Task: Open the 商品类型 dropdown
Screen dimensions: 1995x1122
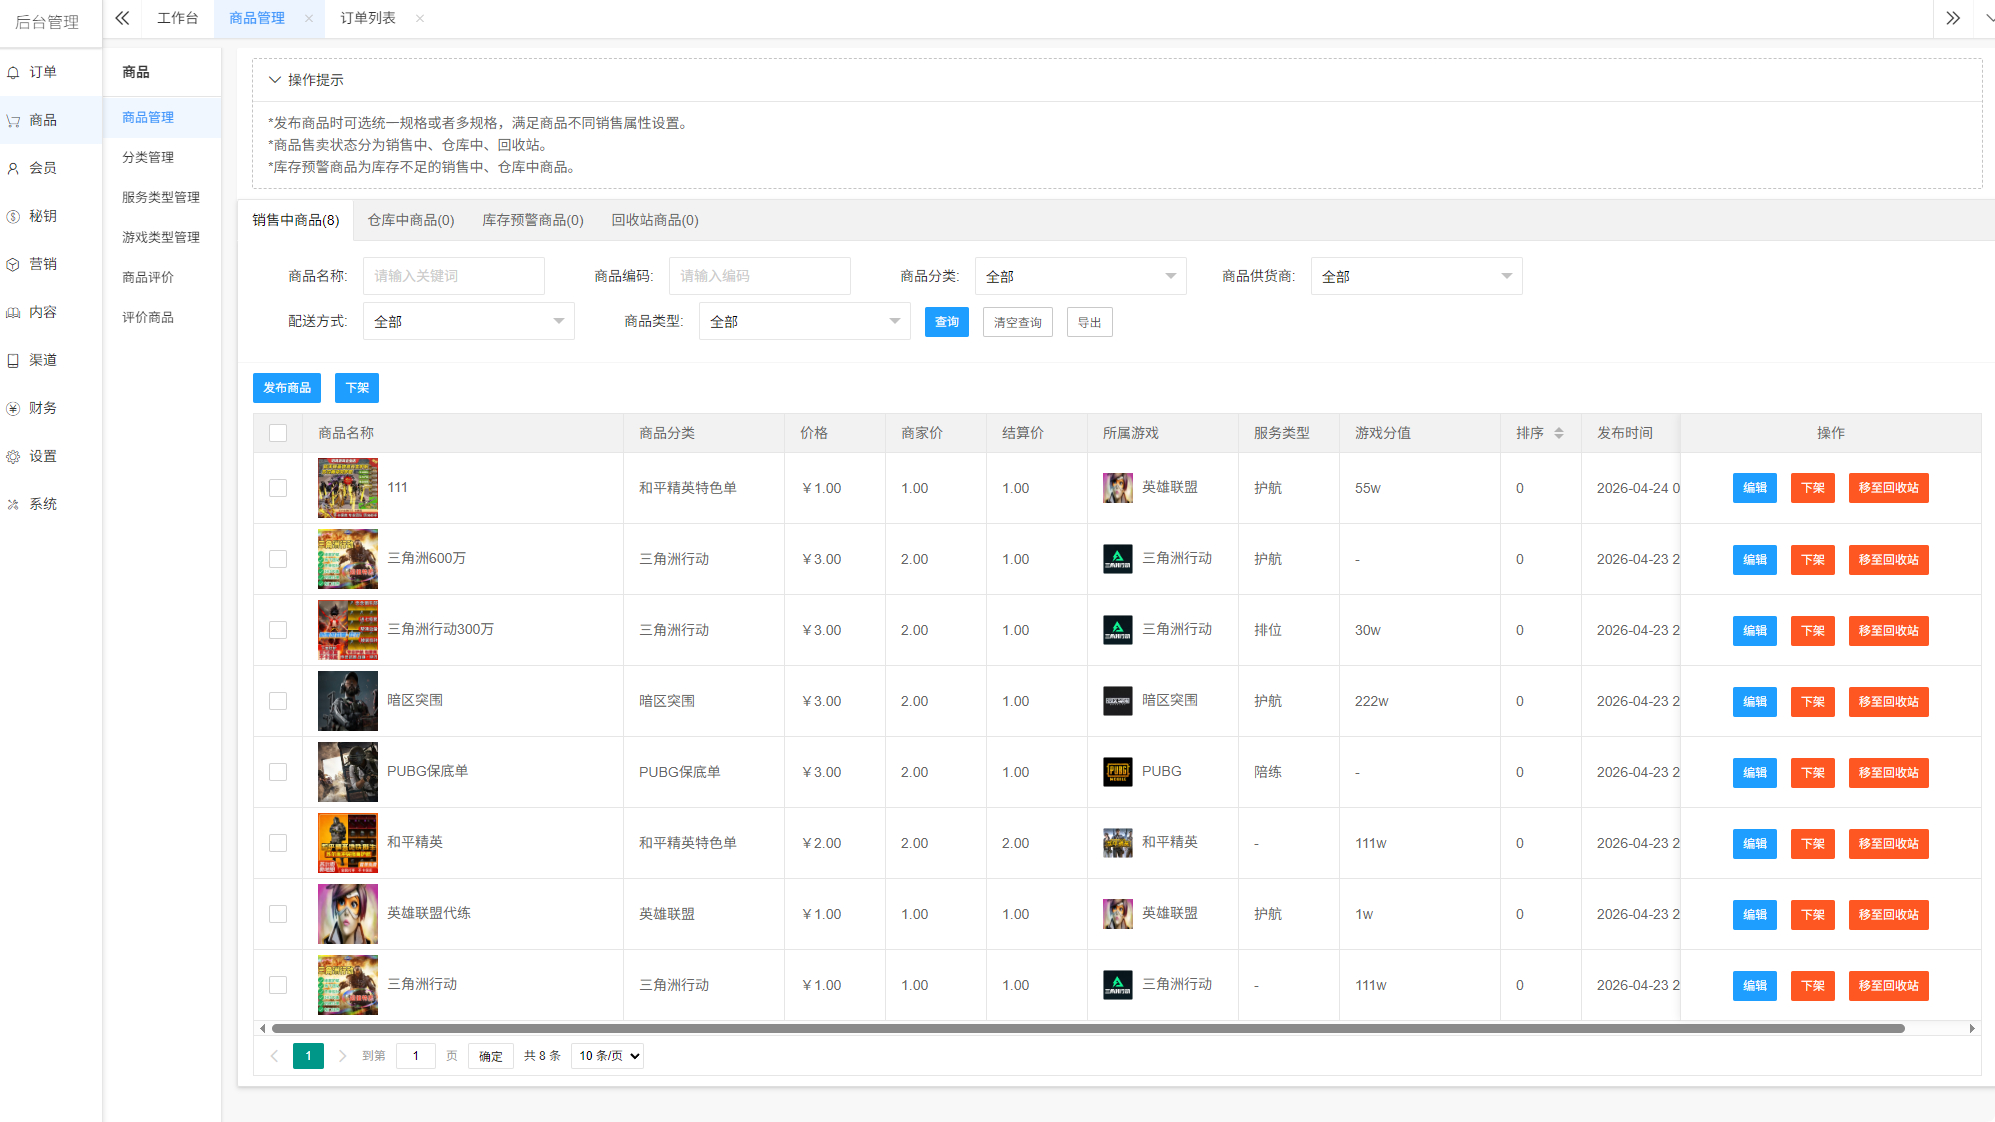Action: (804, 321)
